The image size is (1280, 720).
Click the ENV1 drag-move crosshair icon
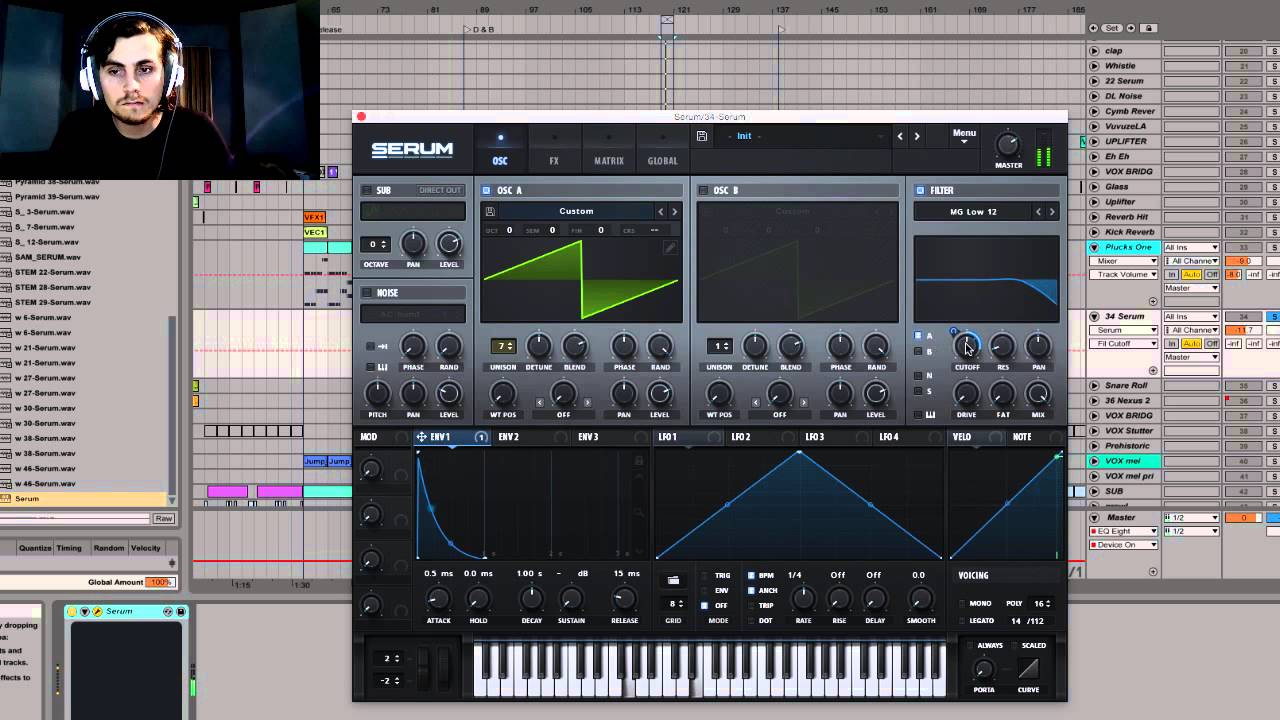(422, 437)
